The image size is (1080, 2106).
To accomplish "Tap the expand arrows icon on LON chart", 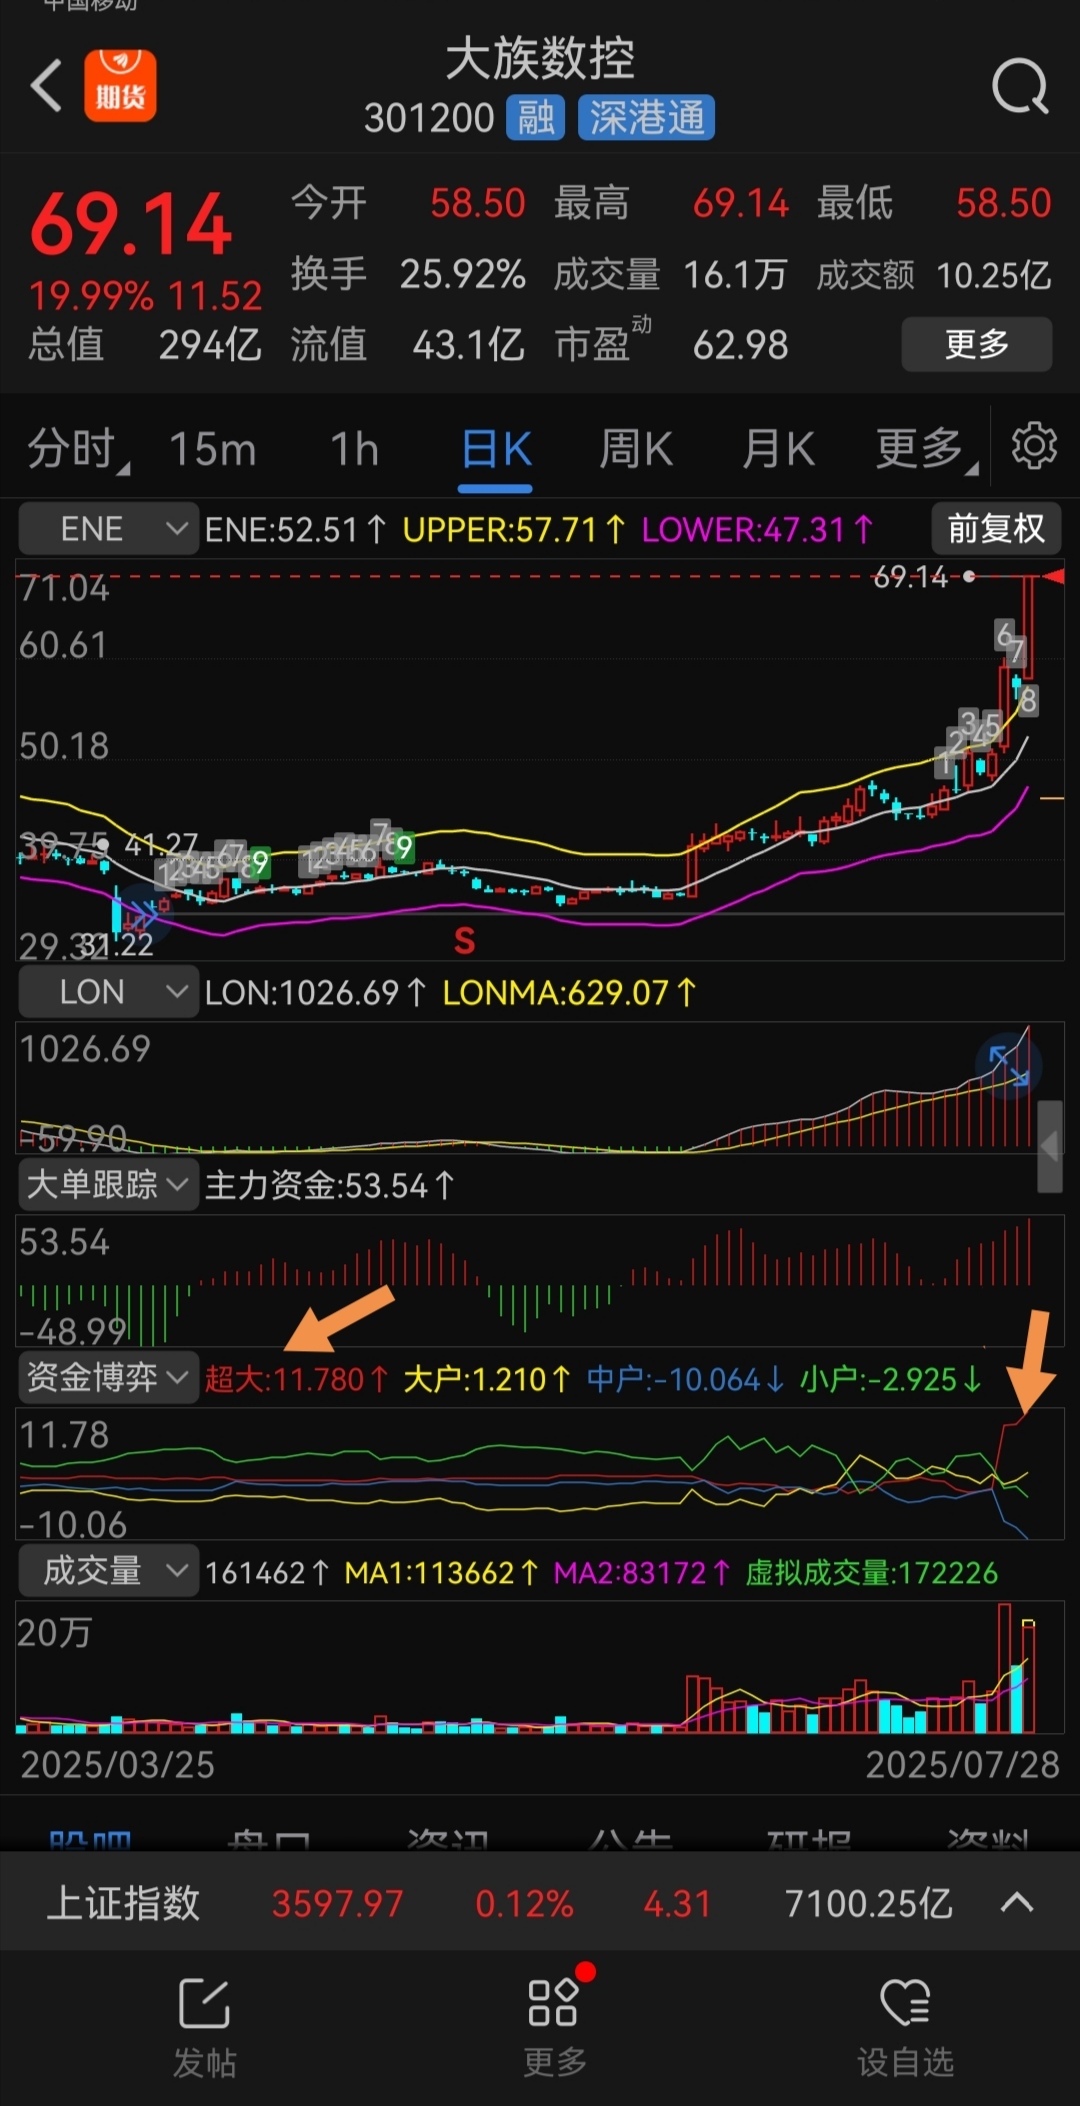I will click(1008, 1065).
